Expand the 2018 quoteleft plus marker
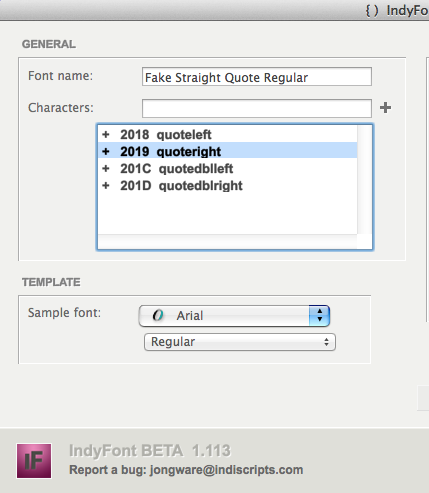This screenshot has height=493, width=429. click(x=106, y=134)
